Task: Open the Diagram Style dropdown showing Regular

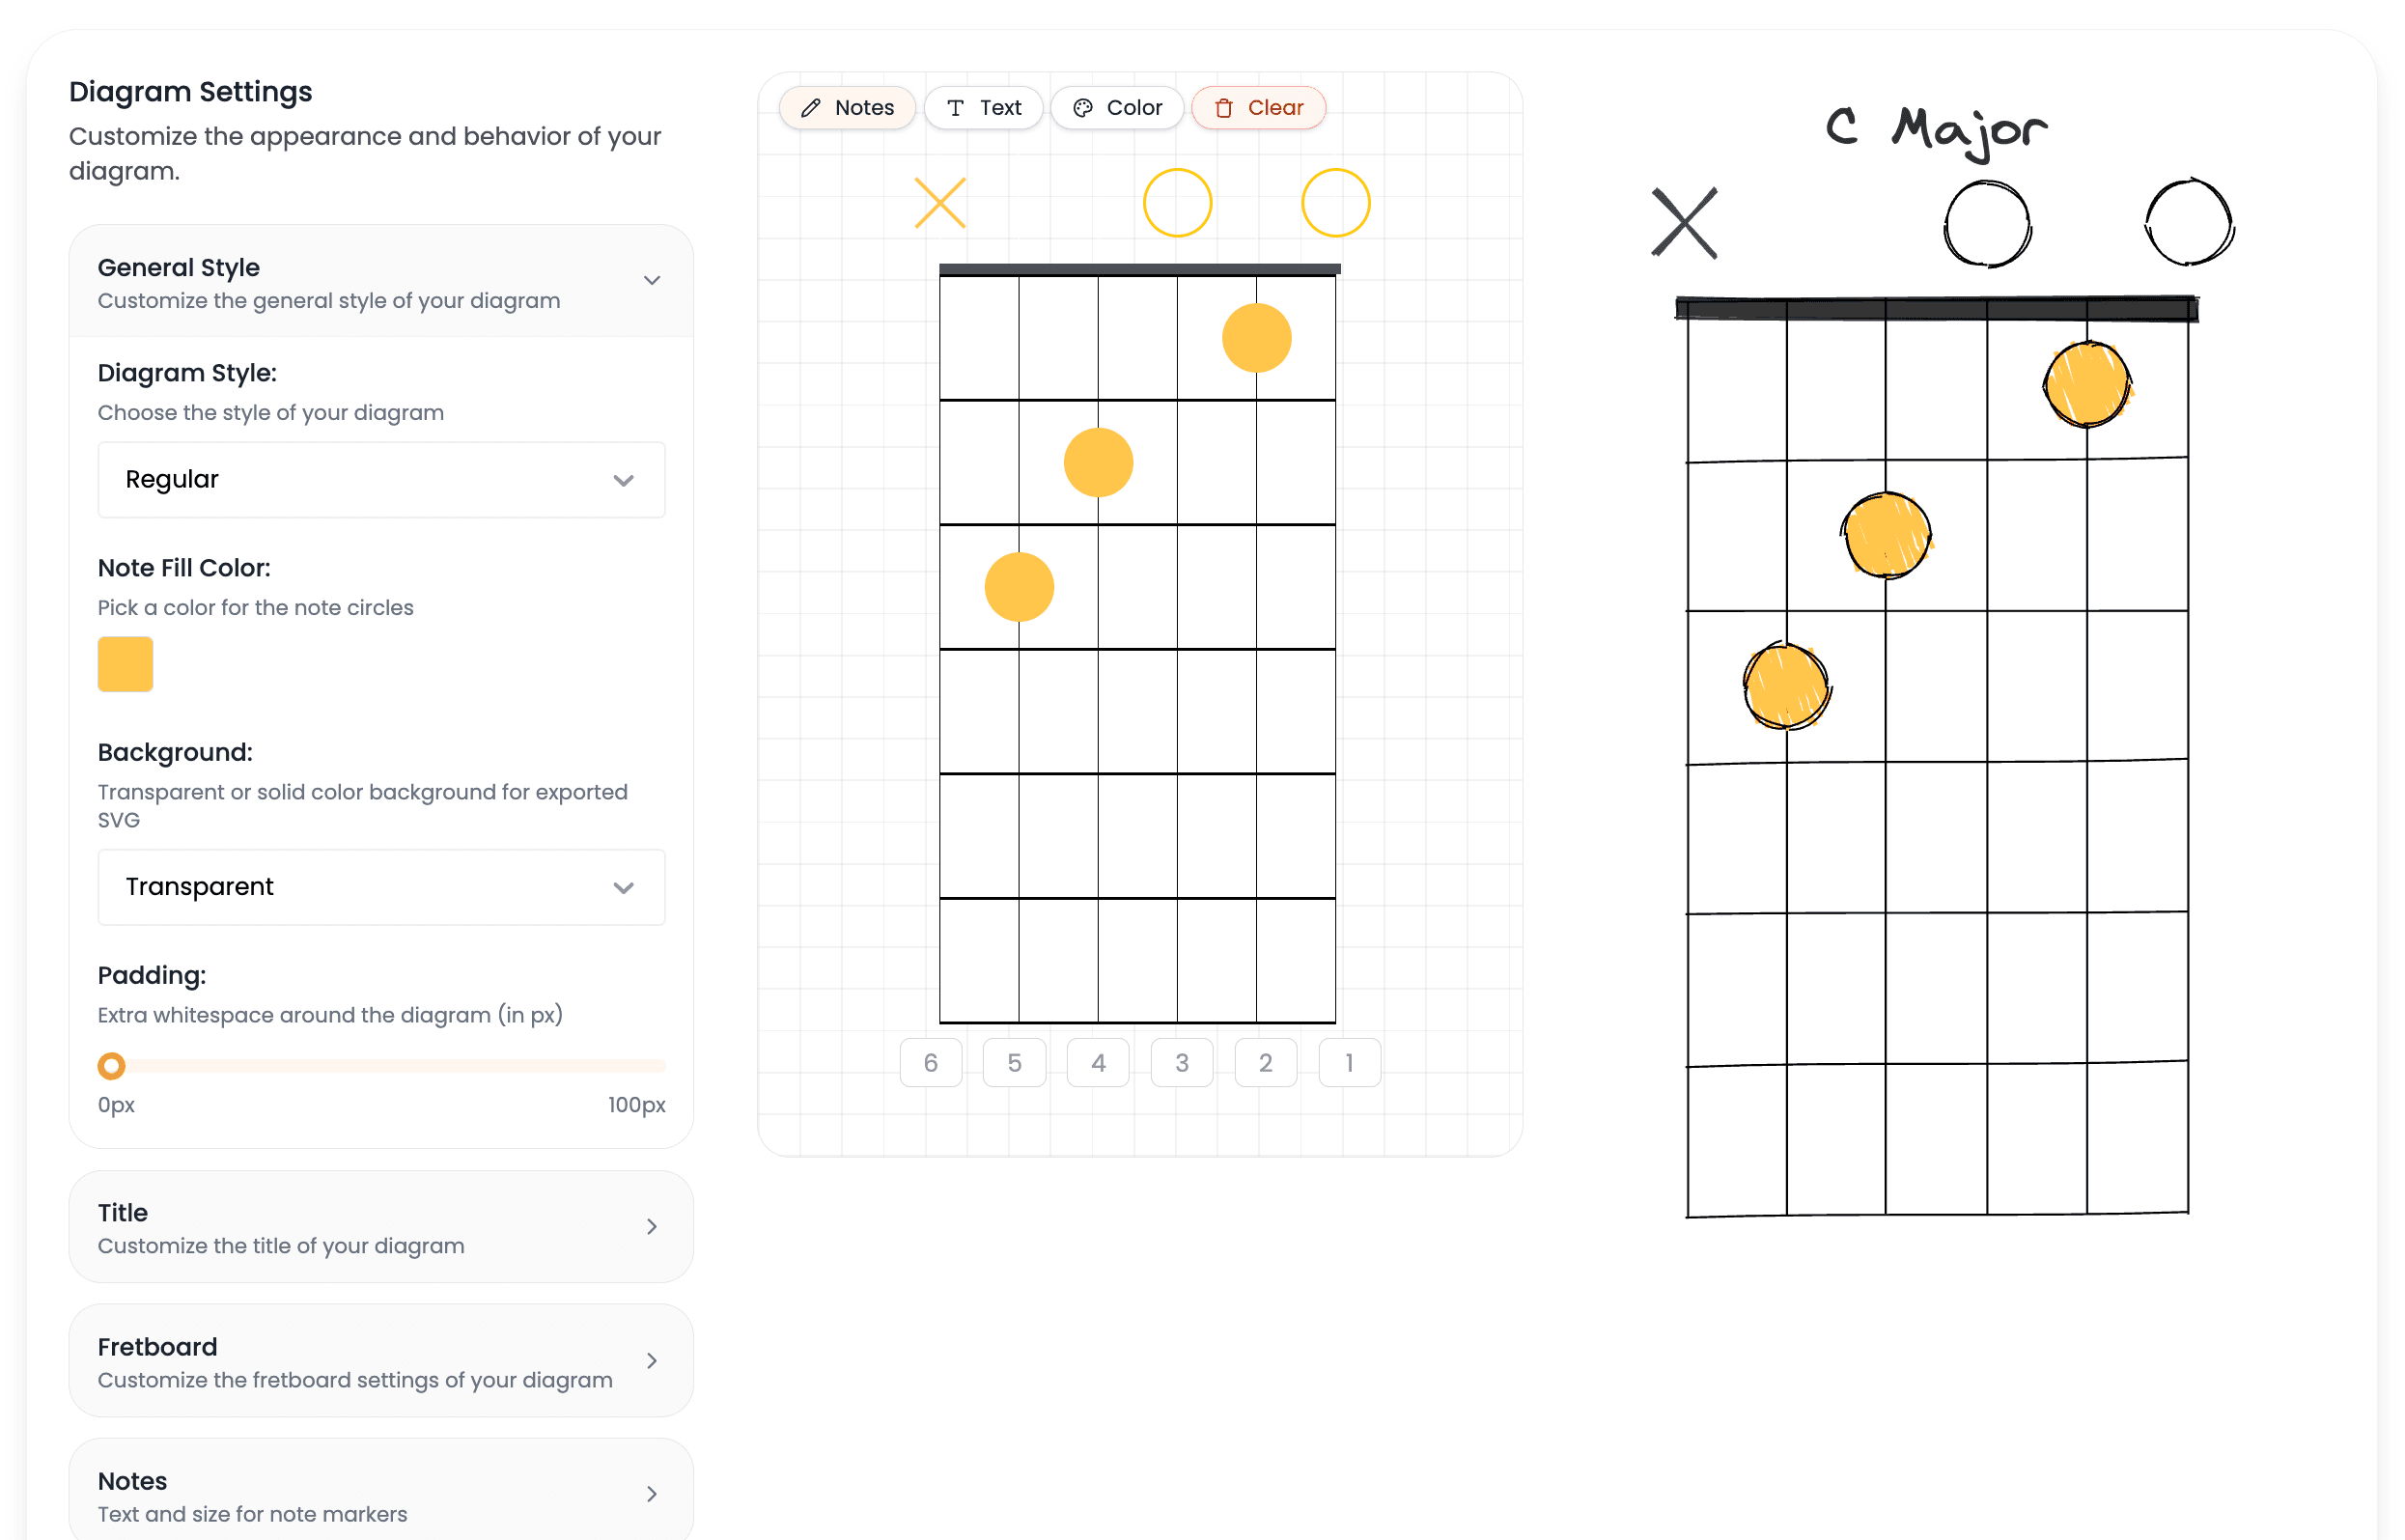Action: click(381, 479)
